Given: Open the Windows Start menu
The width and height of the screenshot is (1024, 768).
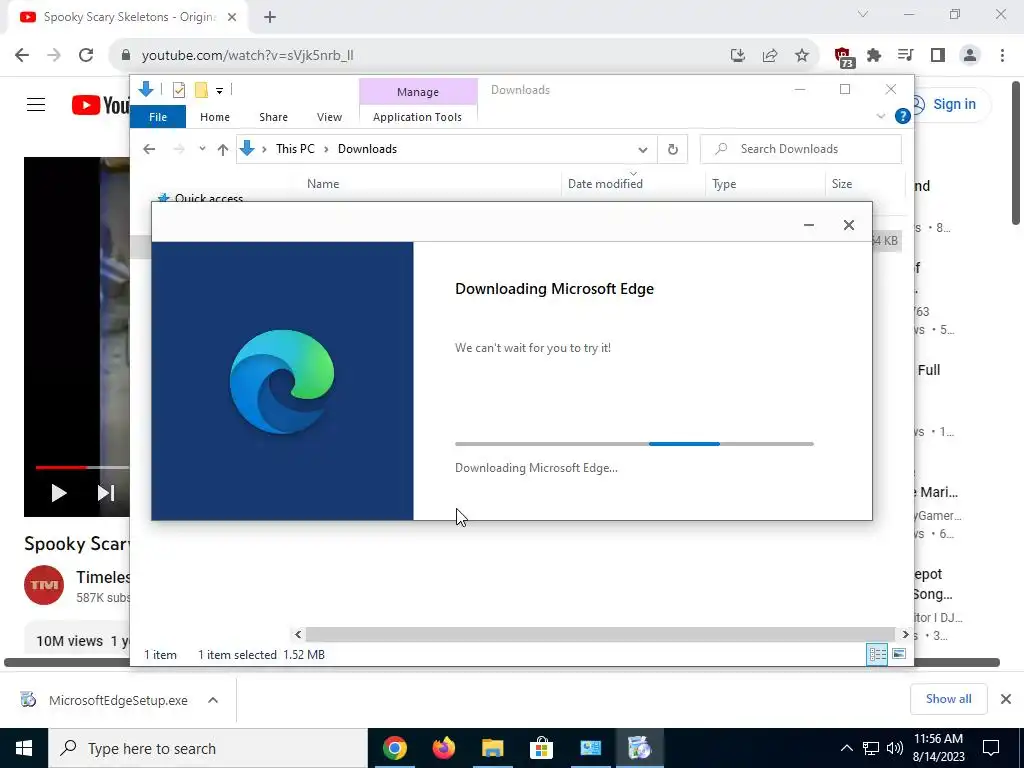Looking at the screenshot, I should (24, 748).
